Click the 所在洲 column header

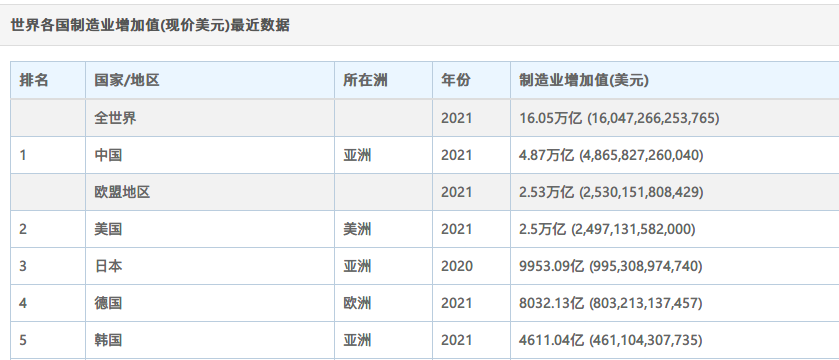(x=365, y=80)
